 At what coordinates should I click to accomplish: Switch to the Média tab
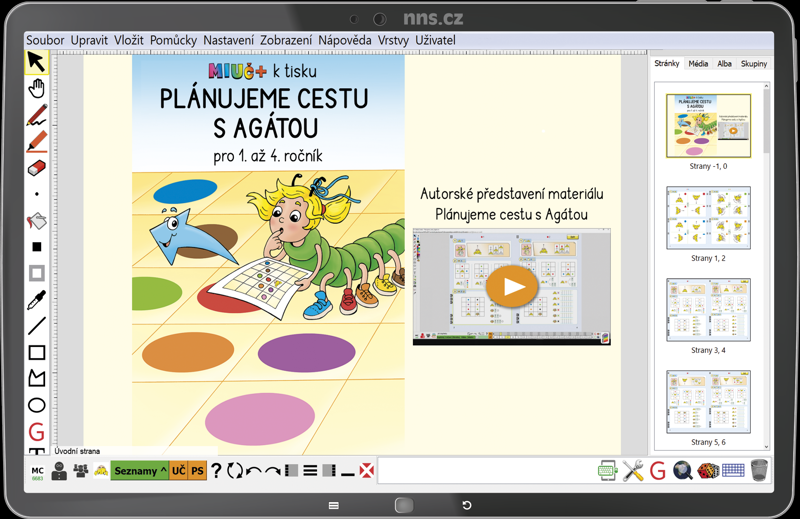(698, 64)
